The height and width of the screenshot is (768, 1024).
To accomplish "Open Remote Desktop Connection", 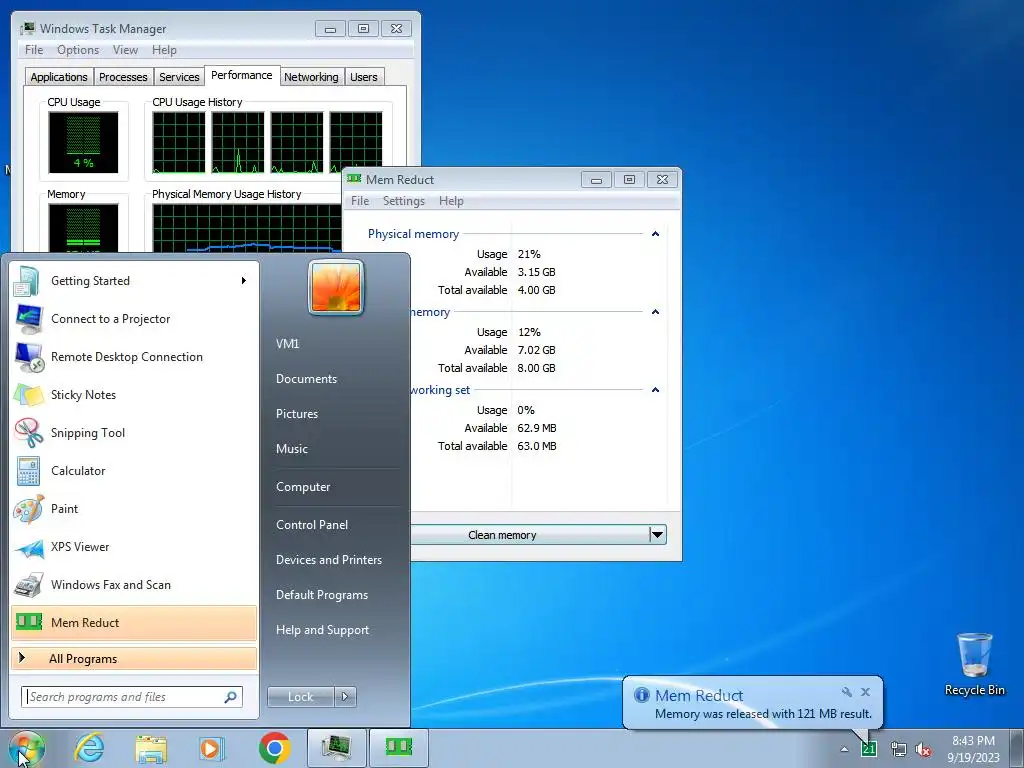I will [134, 357].
